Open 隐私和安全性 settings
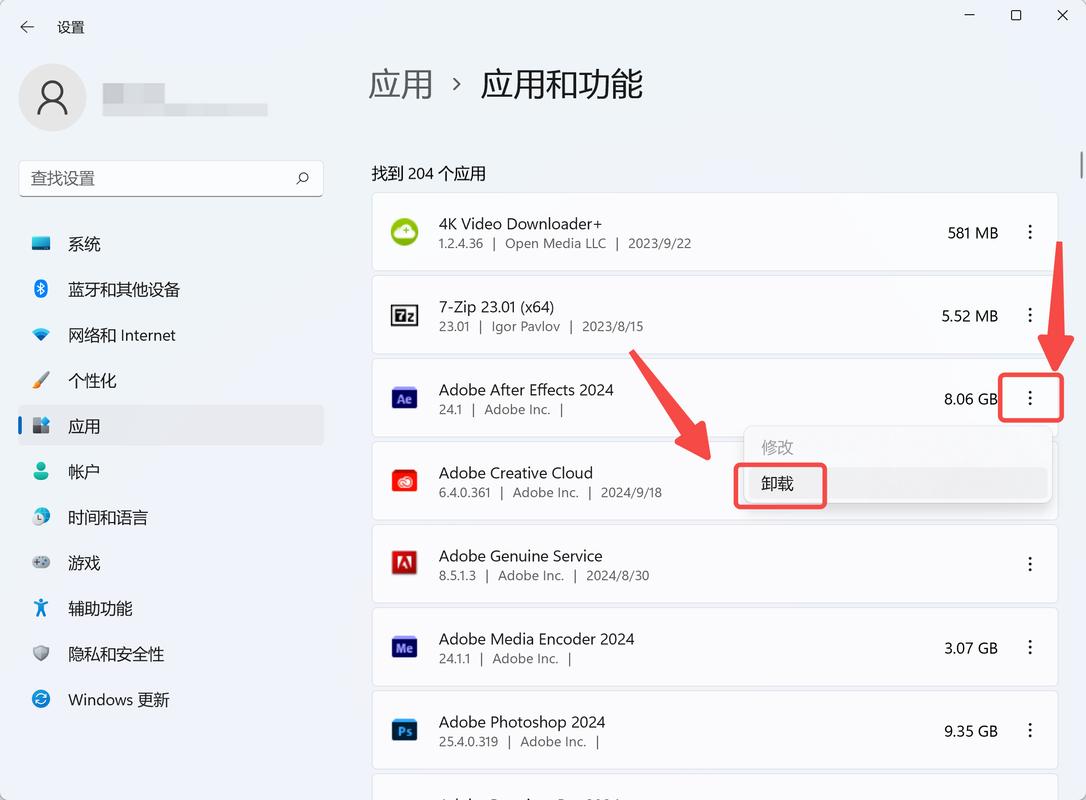 (x=171, y=654)
